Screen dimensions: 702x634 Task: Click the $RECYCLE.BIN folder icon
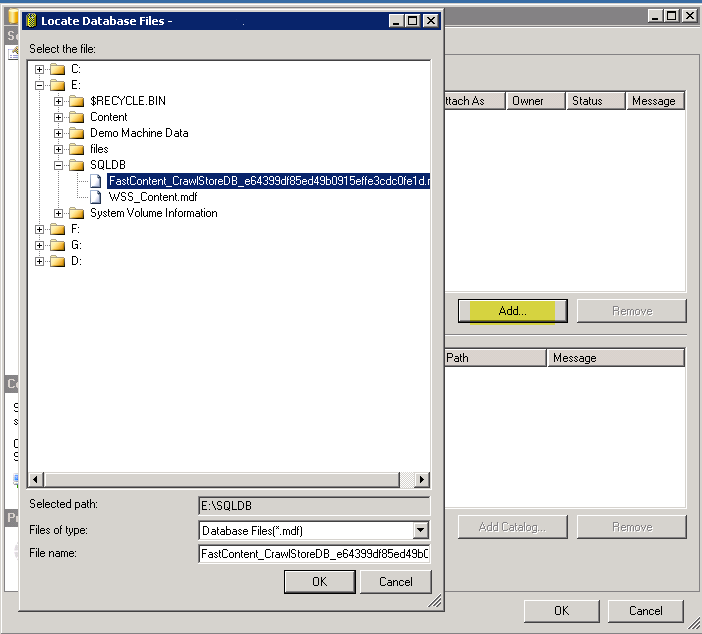point(77,101)
